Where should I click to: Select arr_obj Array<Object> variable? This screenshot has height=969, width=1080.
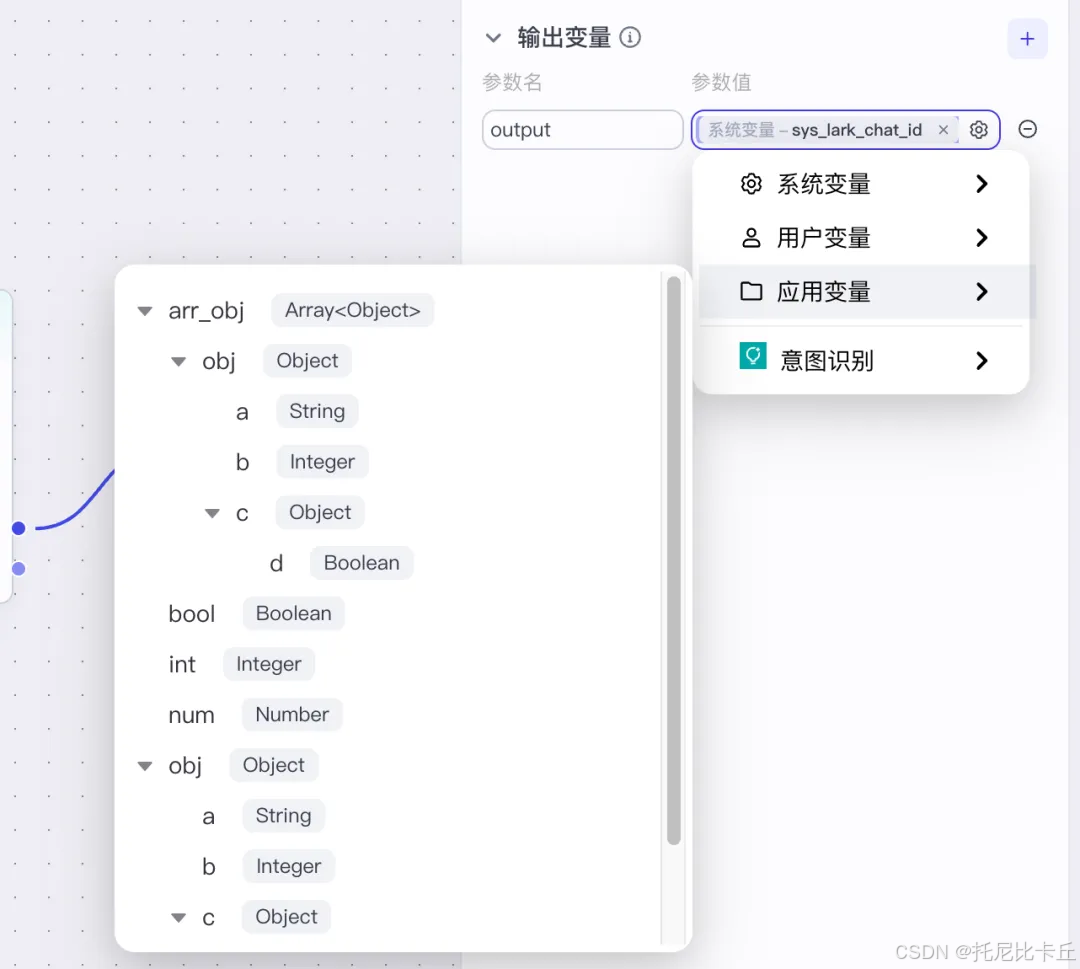300,311
